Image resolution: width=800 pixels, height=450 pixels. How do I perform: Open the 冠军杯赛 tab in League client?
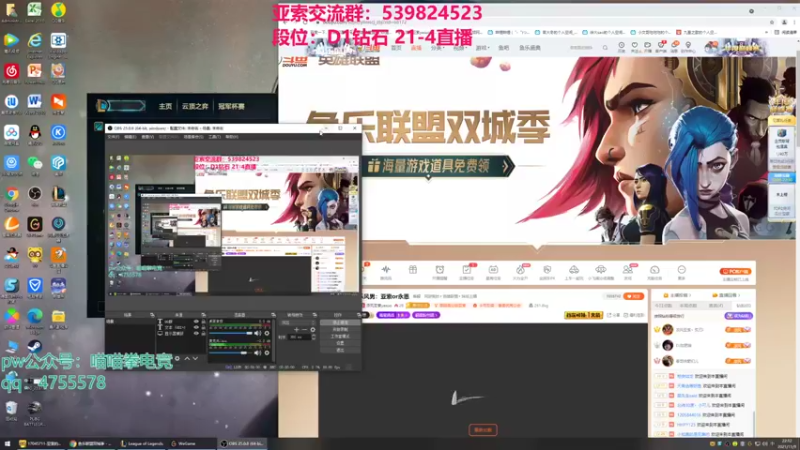point(232,106)
